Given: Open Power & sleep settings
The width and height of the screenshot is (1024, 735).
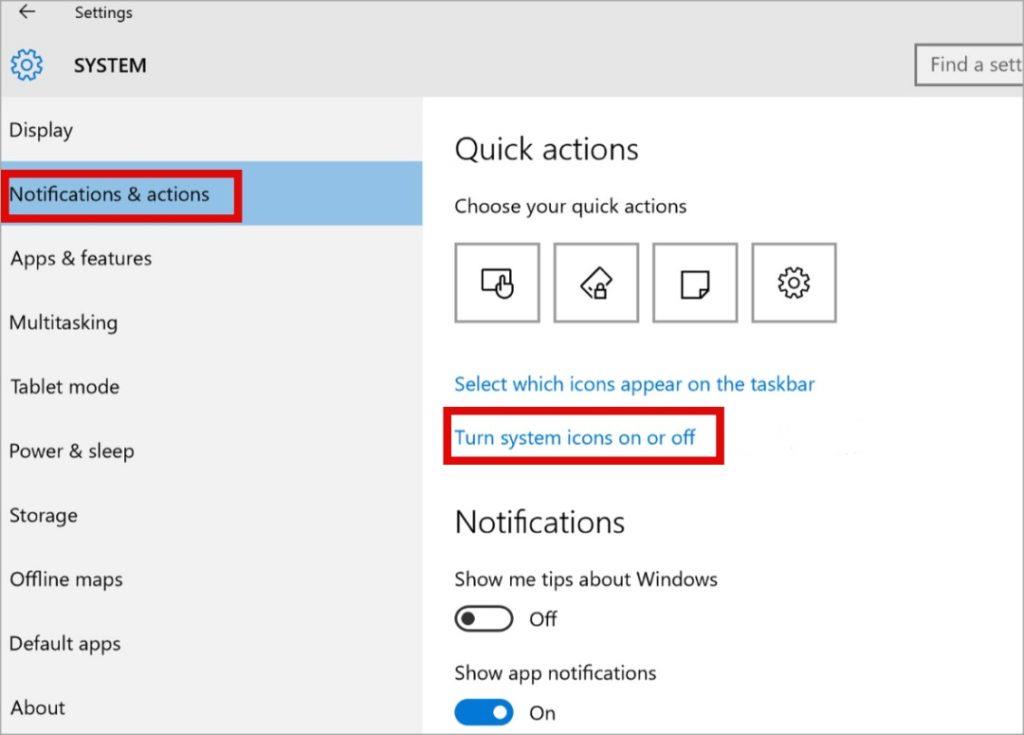Looking at the screenshot, I should point(212,451).
